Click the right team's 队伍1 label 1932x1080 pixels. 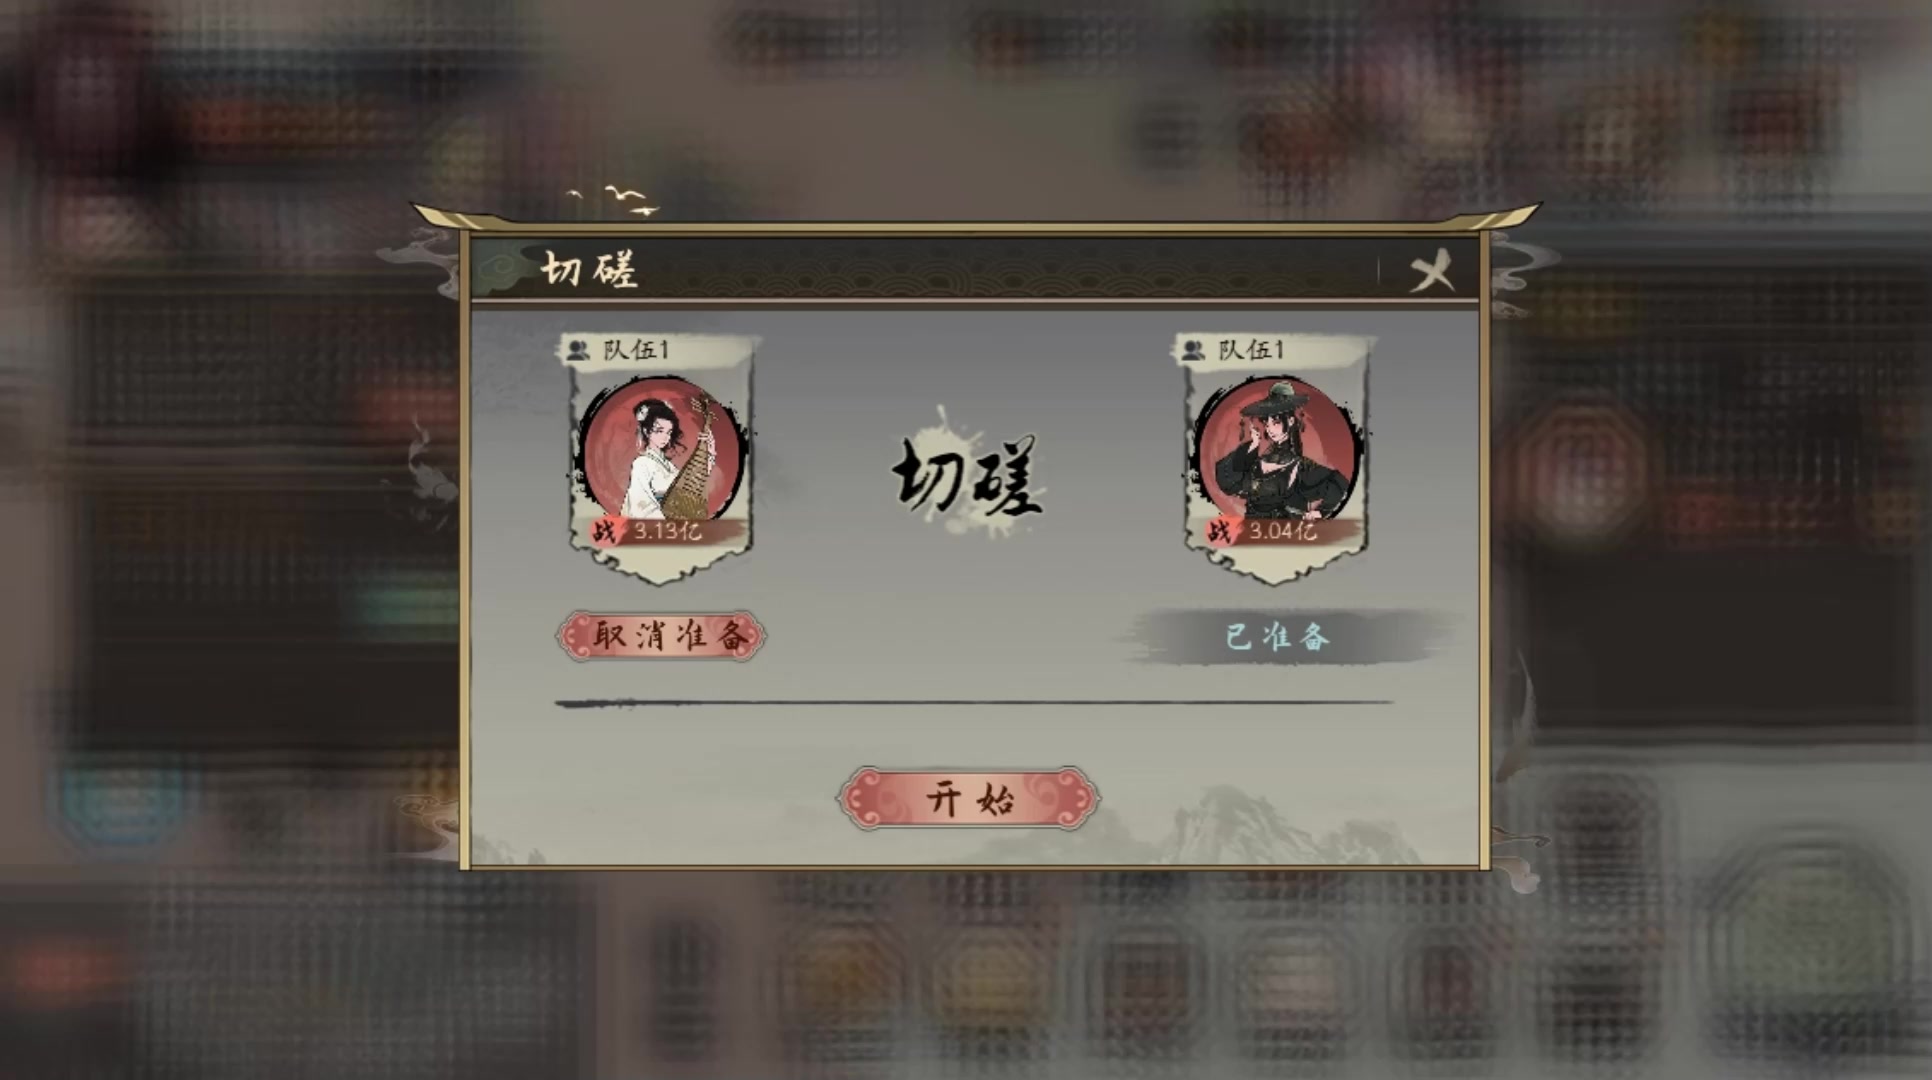[1251, 350]
